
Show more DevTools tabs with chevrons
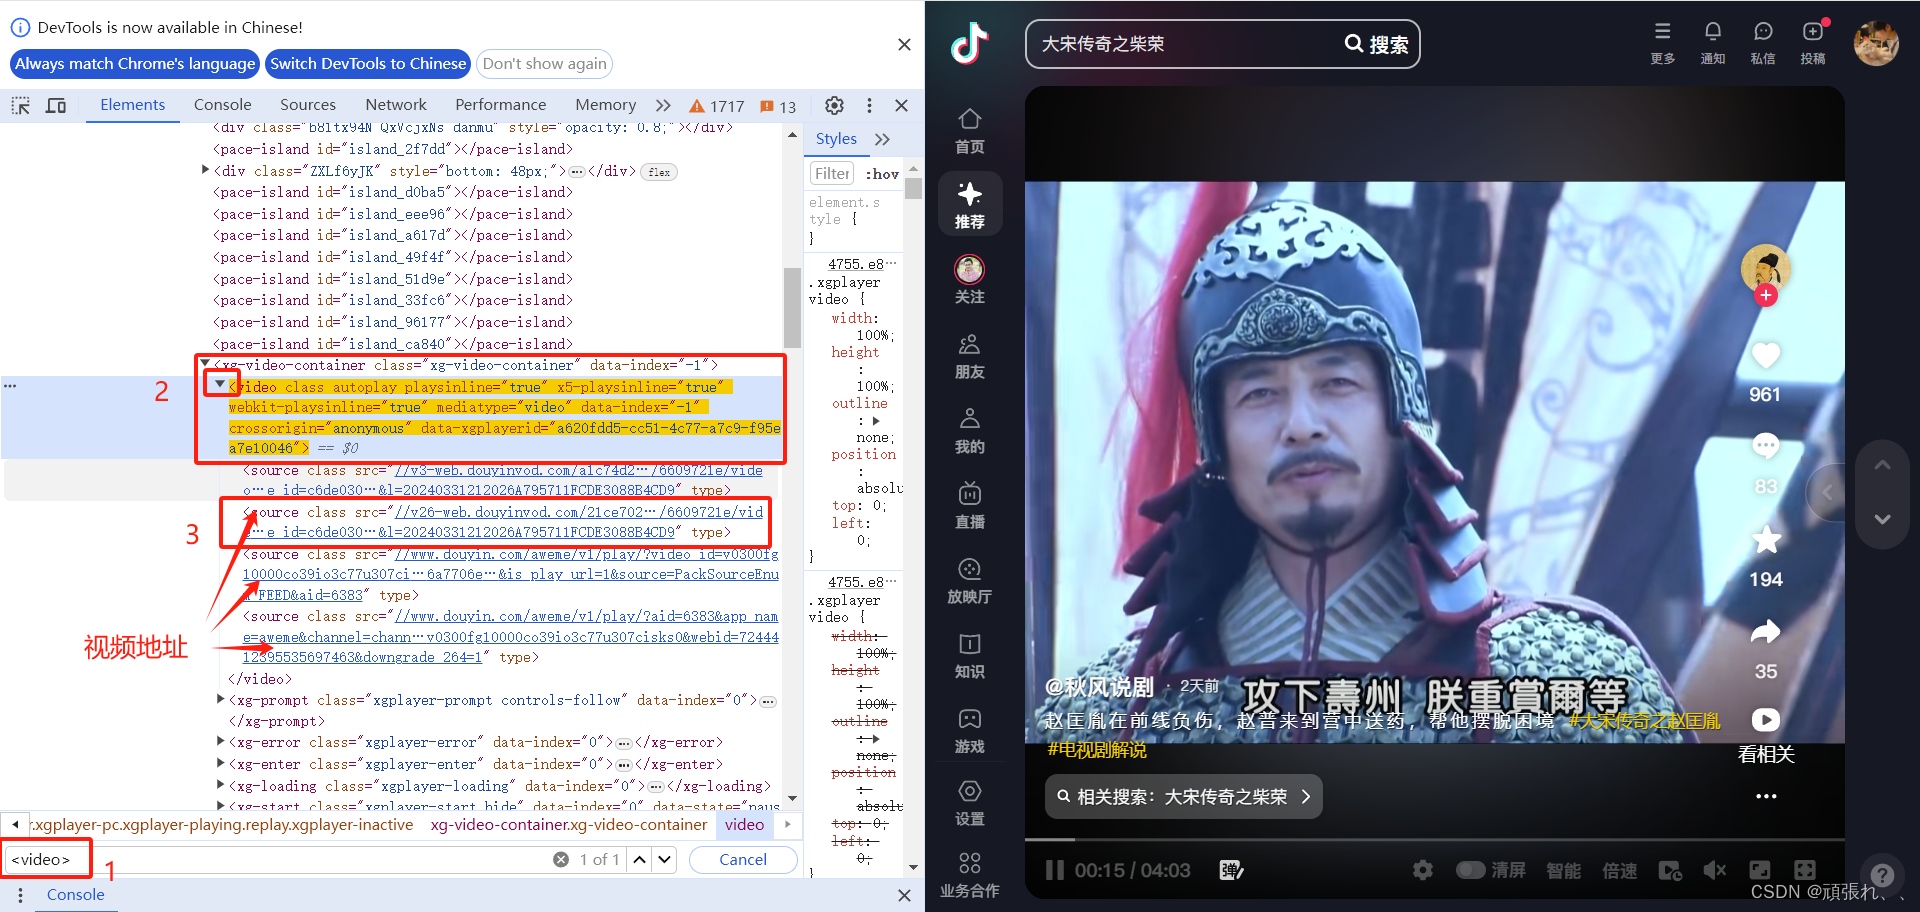click(x=663, y=105)
